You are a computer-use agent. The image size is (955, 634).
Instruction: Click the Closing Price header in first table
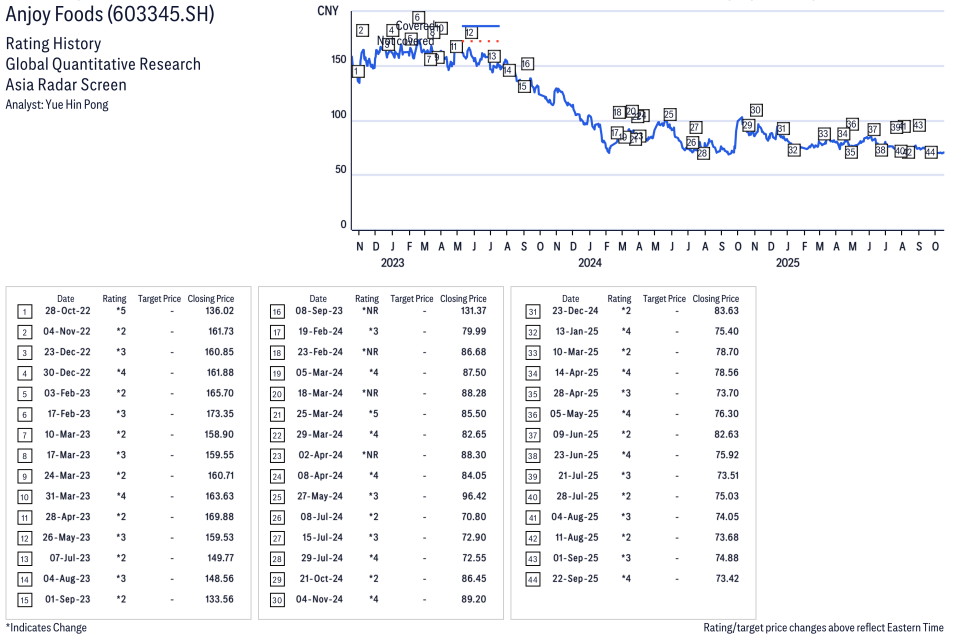[x=211, y=298]
